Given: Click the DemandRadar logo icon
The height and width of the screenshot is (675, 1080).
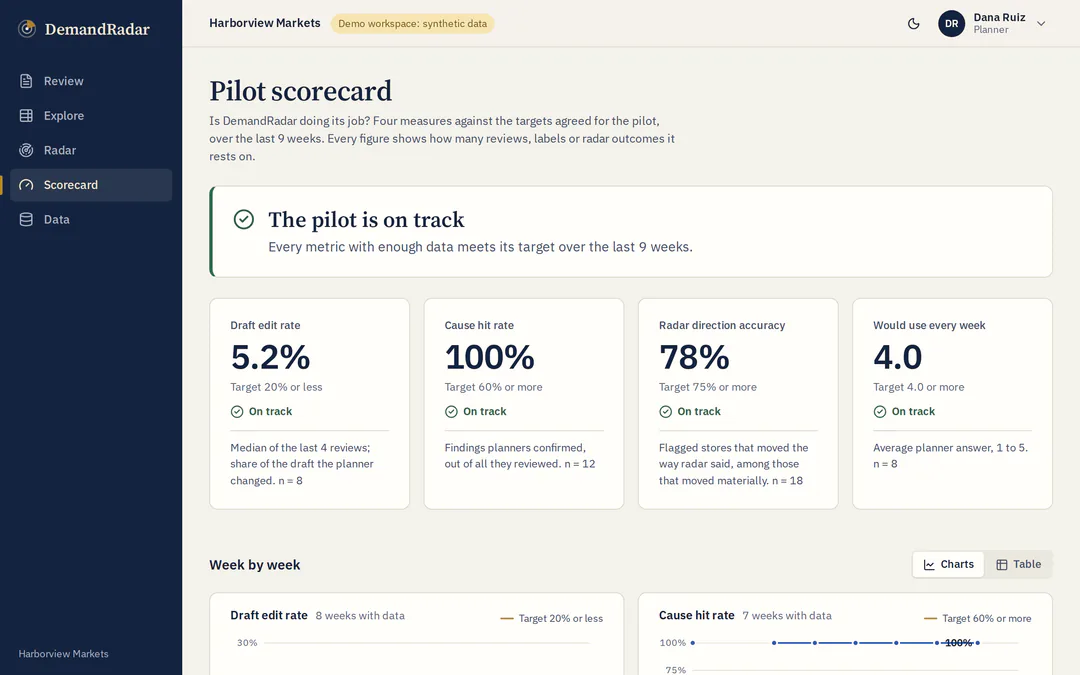Looking at the screenshot, I should click(27, 29).
